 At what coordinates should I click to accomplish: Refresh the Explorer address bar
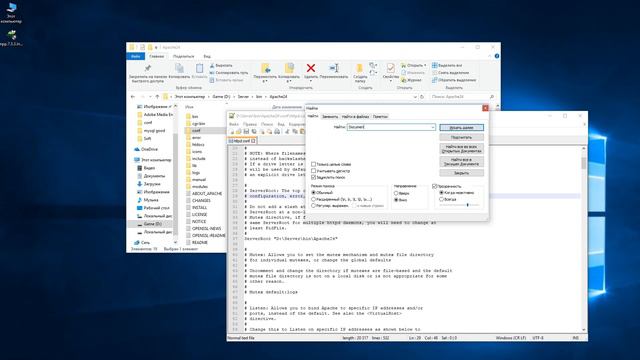pyautogui.click(x=422, y=97)
